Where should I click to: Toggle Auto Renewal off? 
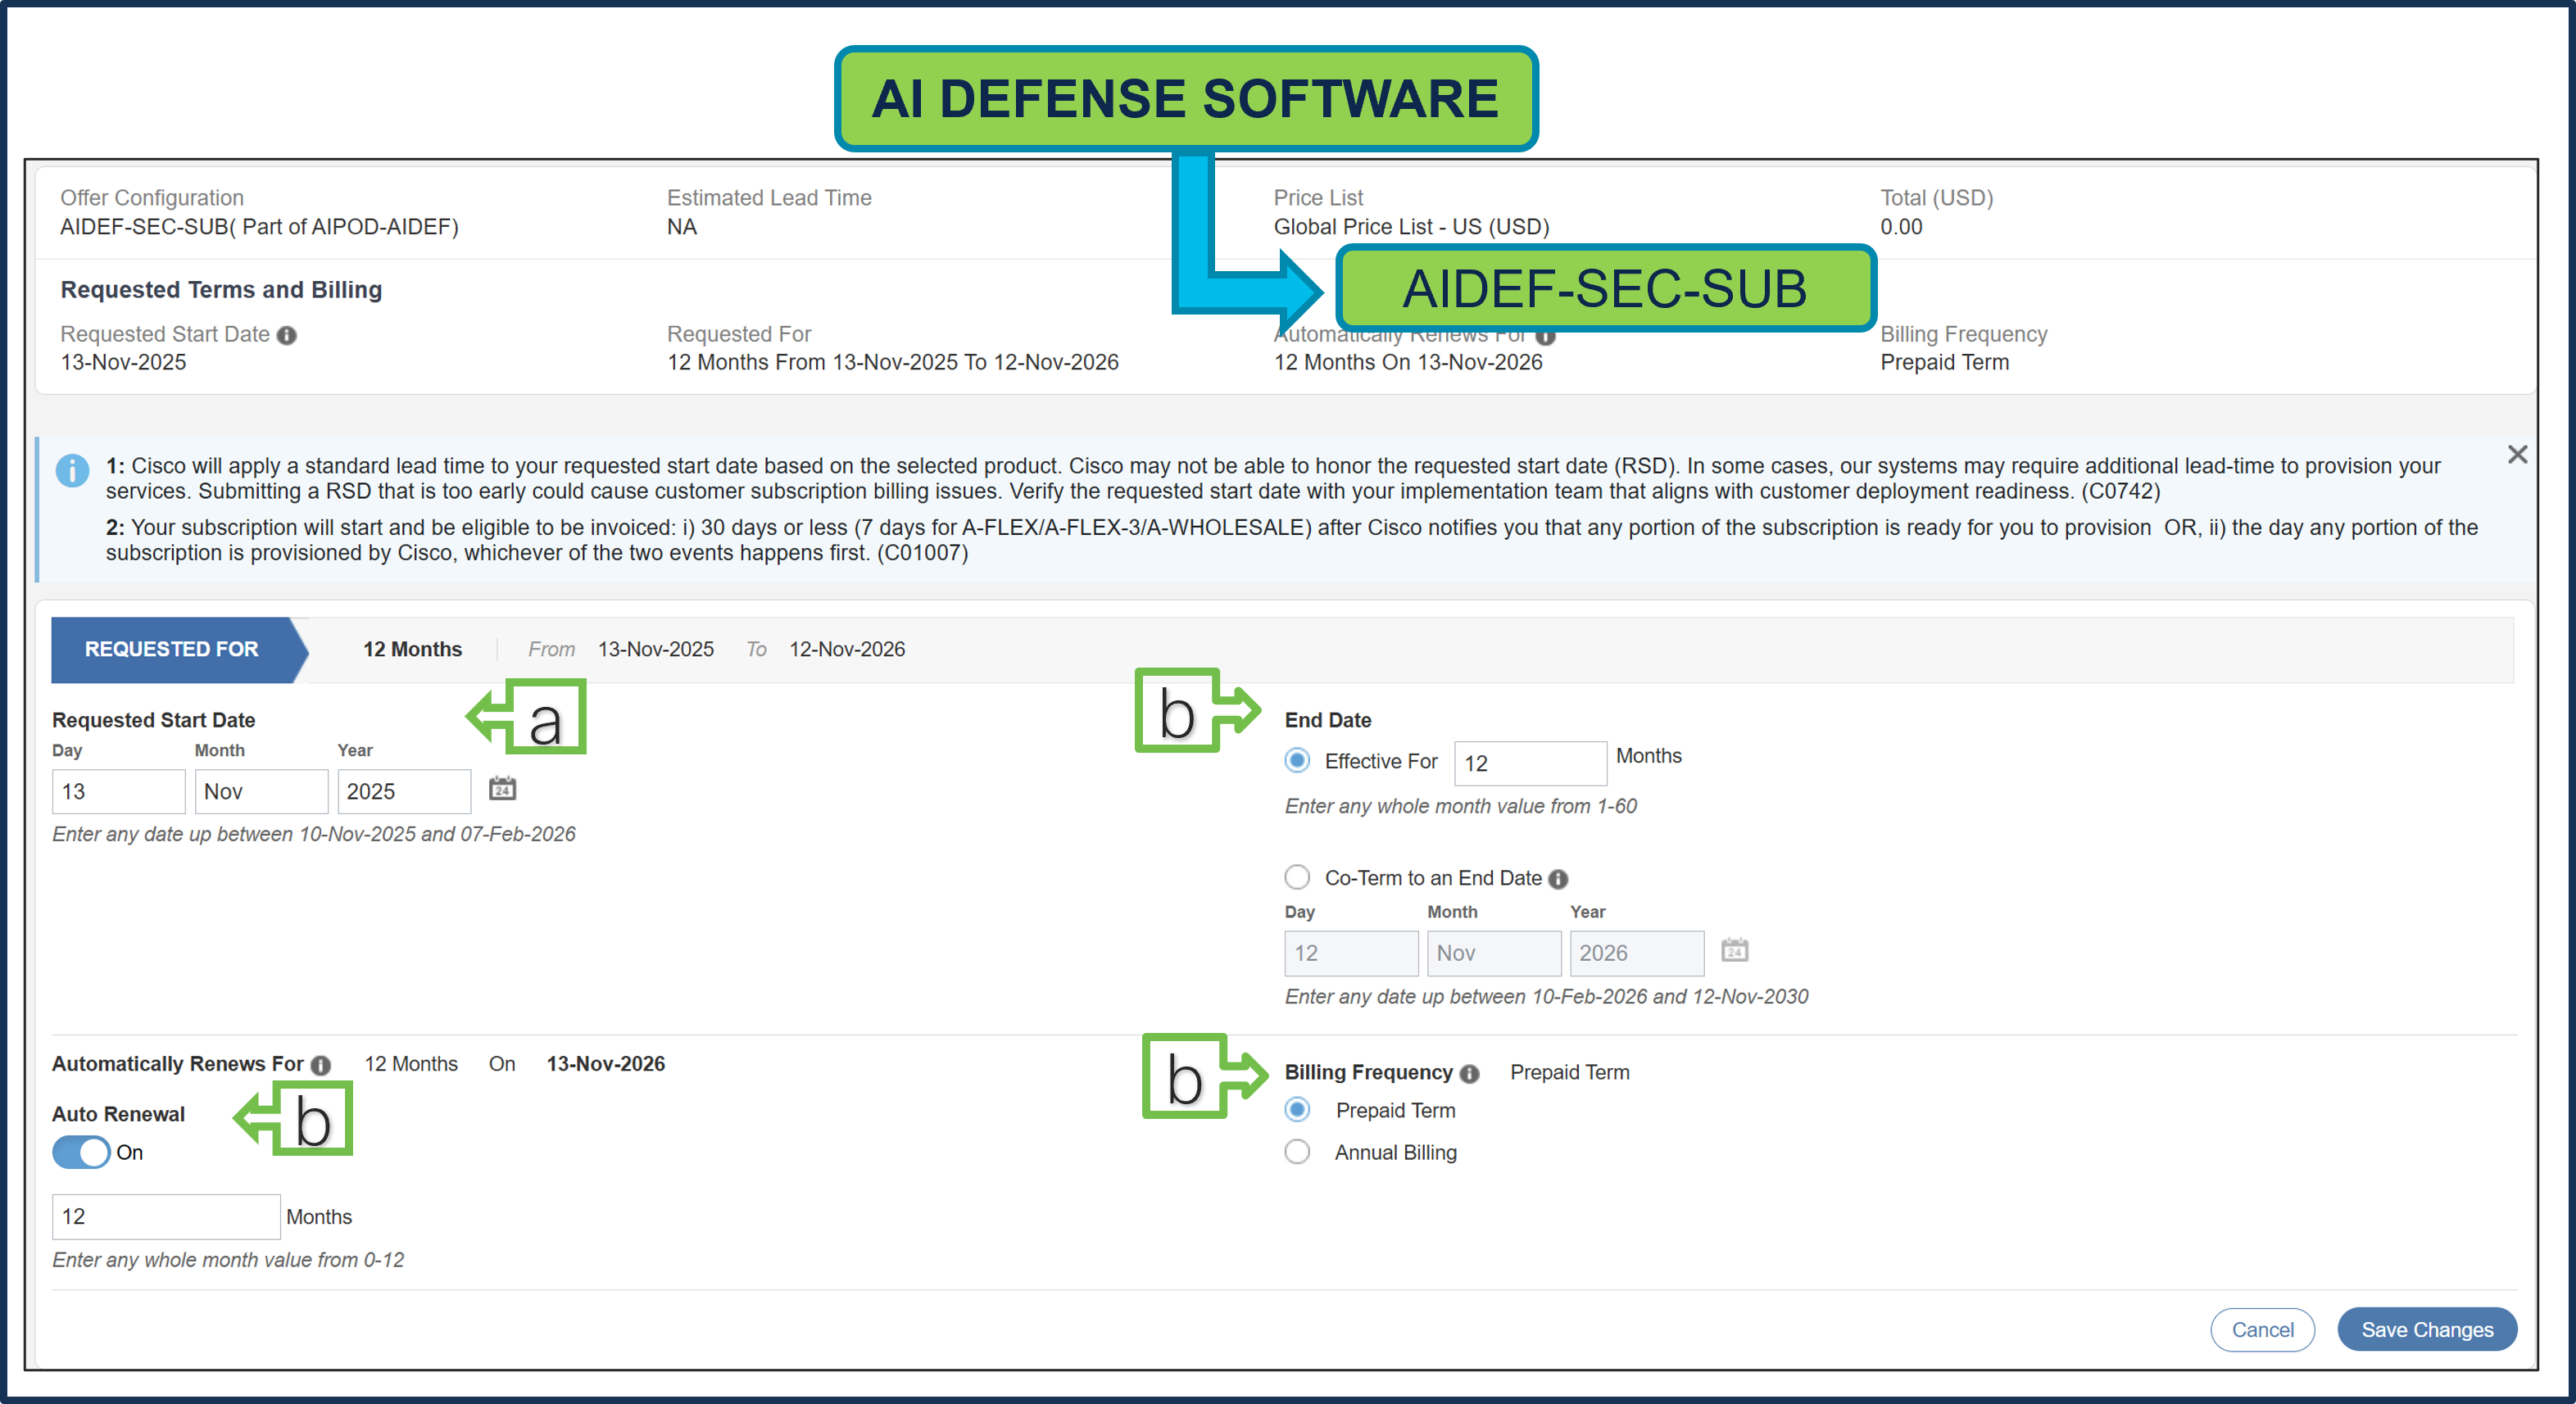pyautogui.click(x=81, y=1152)
